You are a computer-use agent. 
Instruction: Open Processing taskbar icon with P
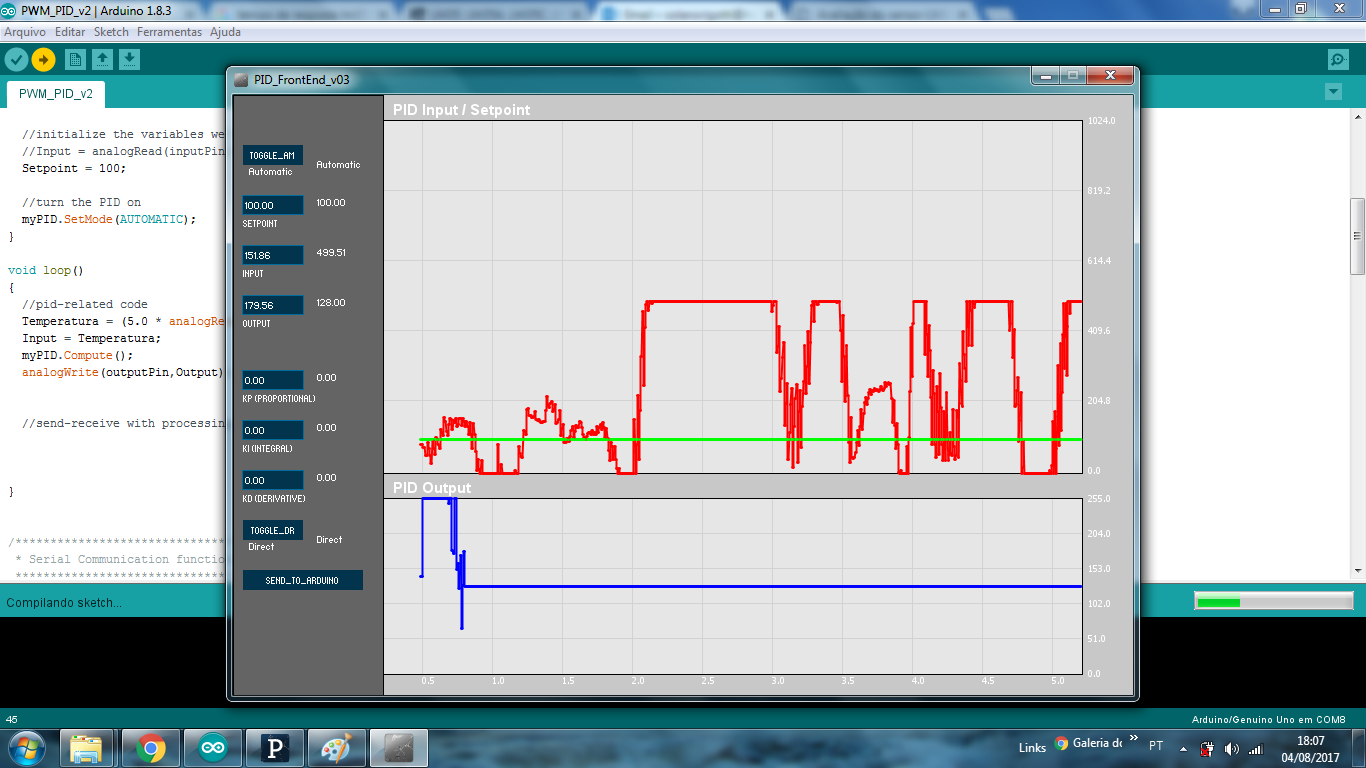(275, 748)
